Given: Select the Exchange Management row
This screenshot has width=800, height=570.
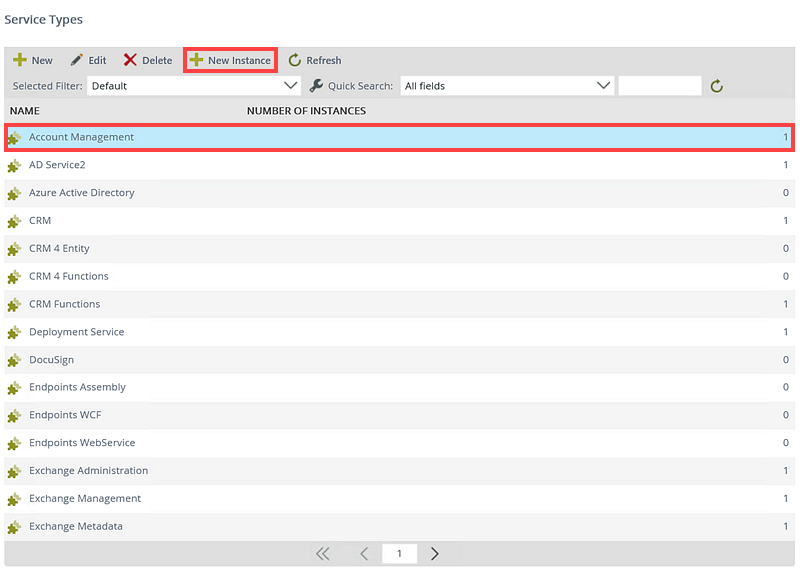Looking at the screenshot, I should (x=399, y=499).
